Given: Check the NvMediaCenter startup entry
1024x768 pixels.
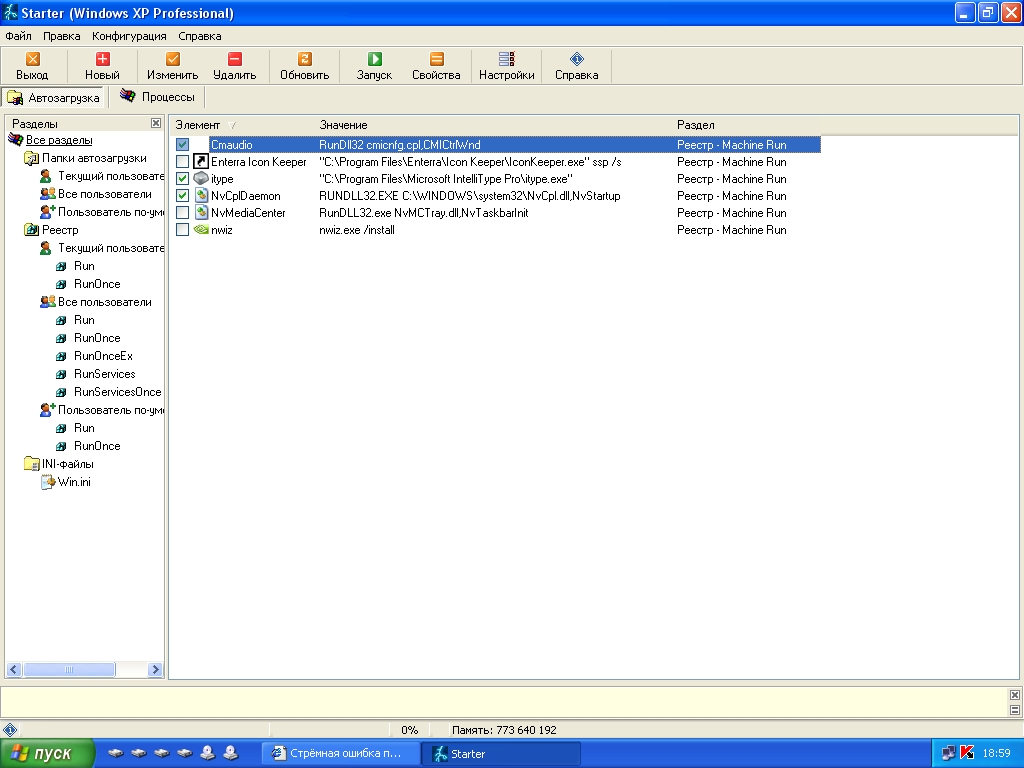Looking at the screenshot, I should (x=182, y=212).
